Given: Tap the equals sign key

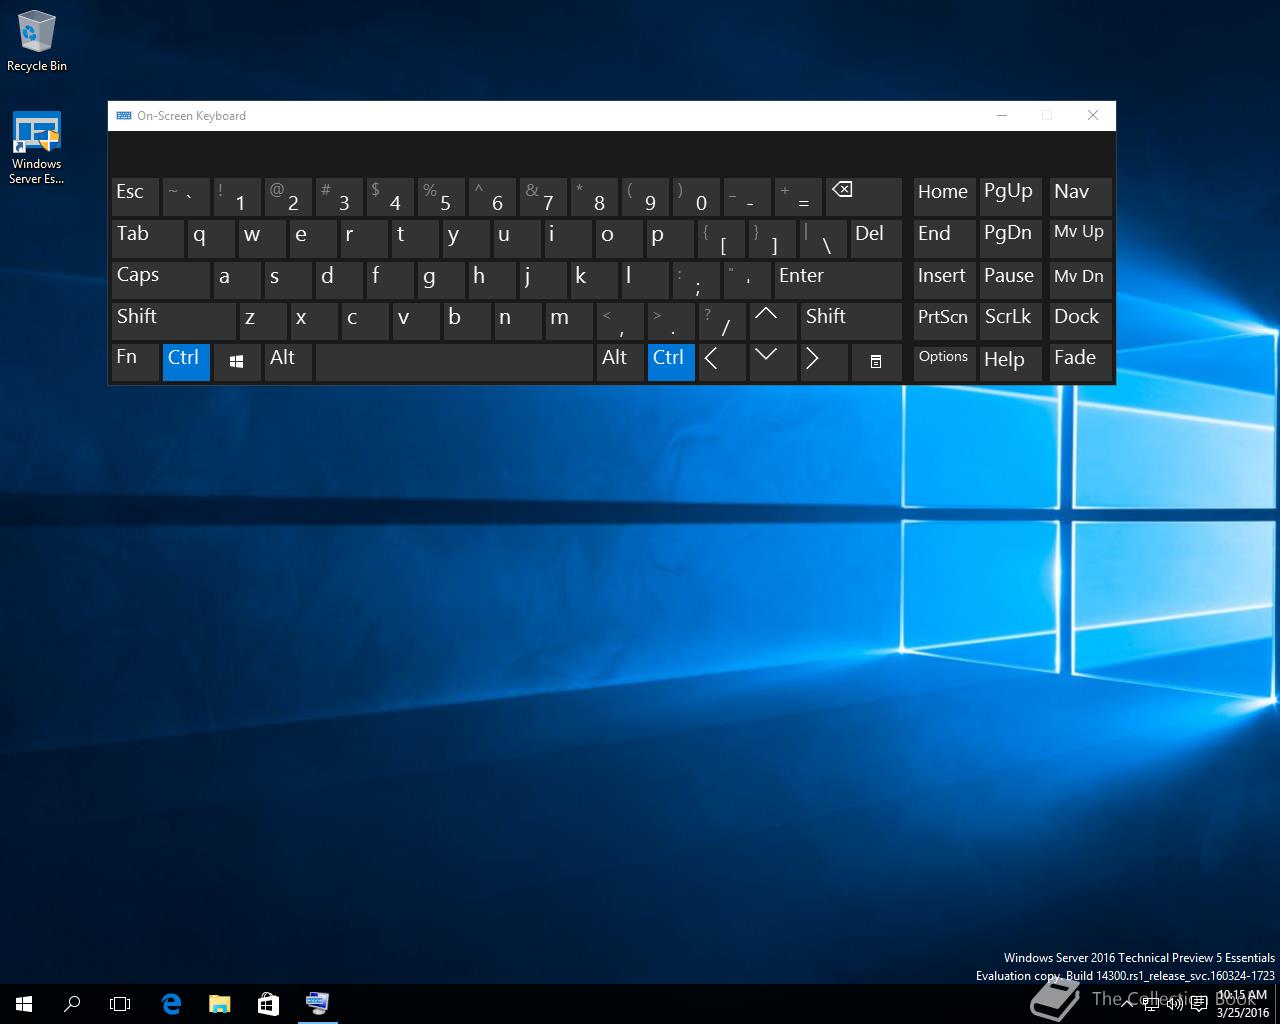Looking at the screenshot, I should 798,197.
